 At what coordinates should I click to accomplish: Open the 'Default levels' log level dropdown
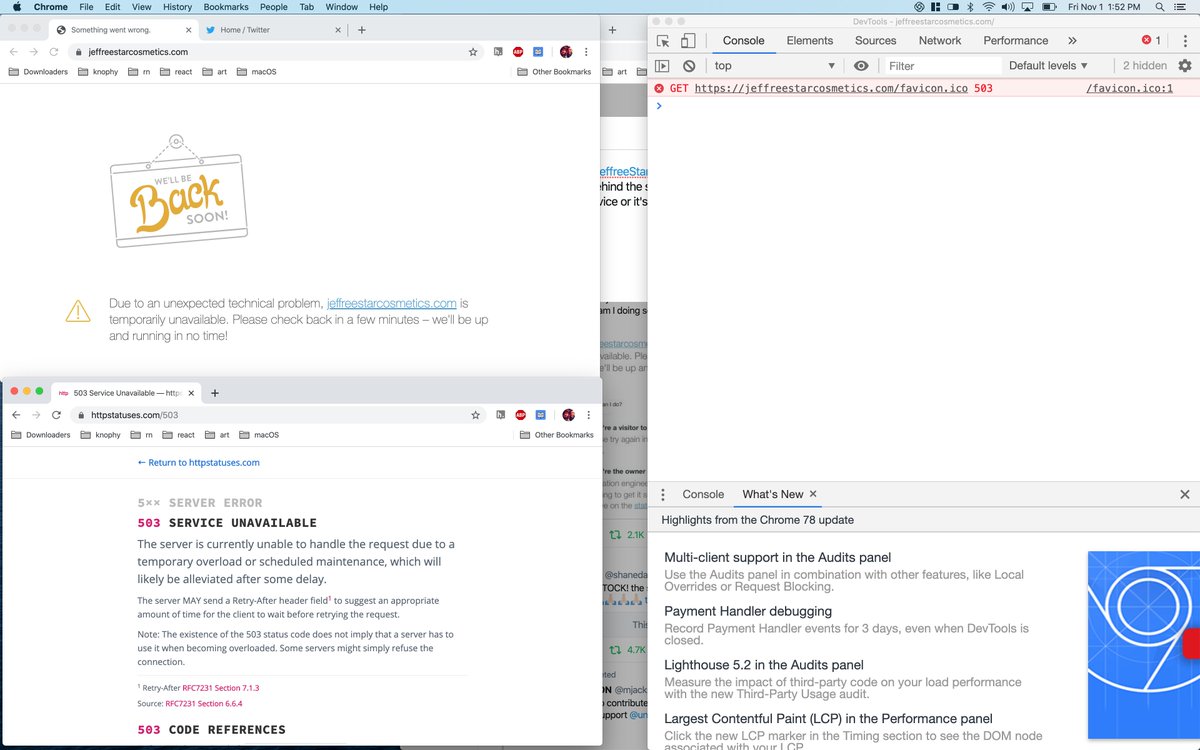(x=1048, y=66)
